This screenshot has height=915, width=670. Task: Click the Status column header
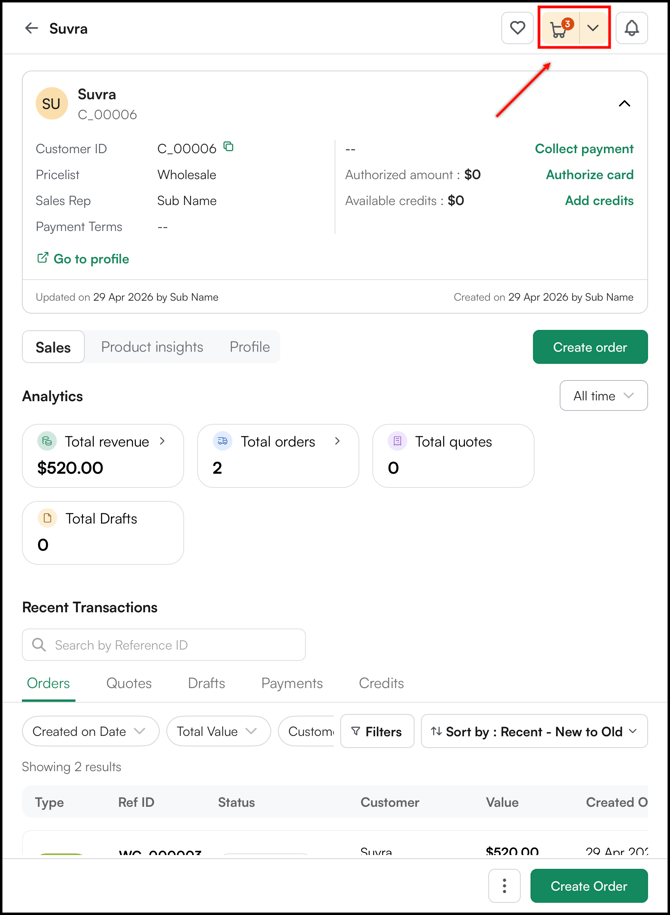[236, 802]
